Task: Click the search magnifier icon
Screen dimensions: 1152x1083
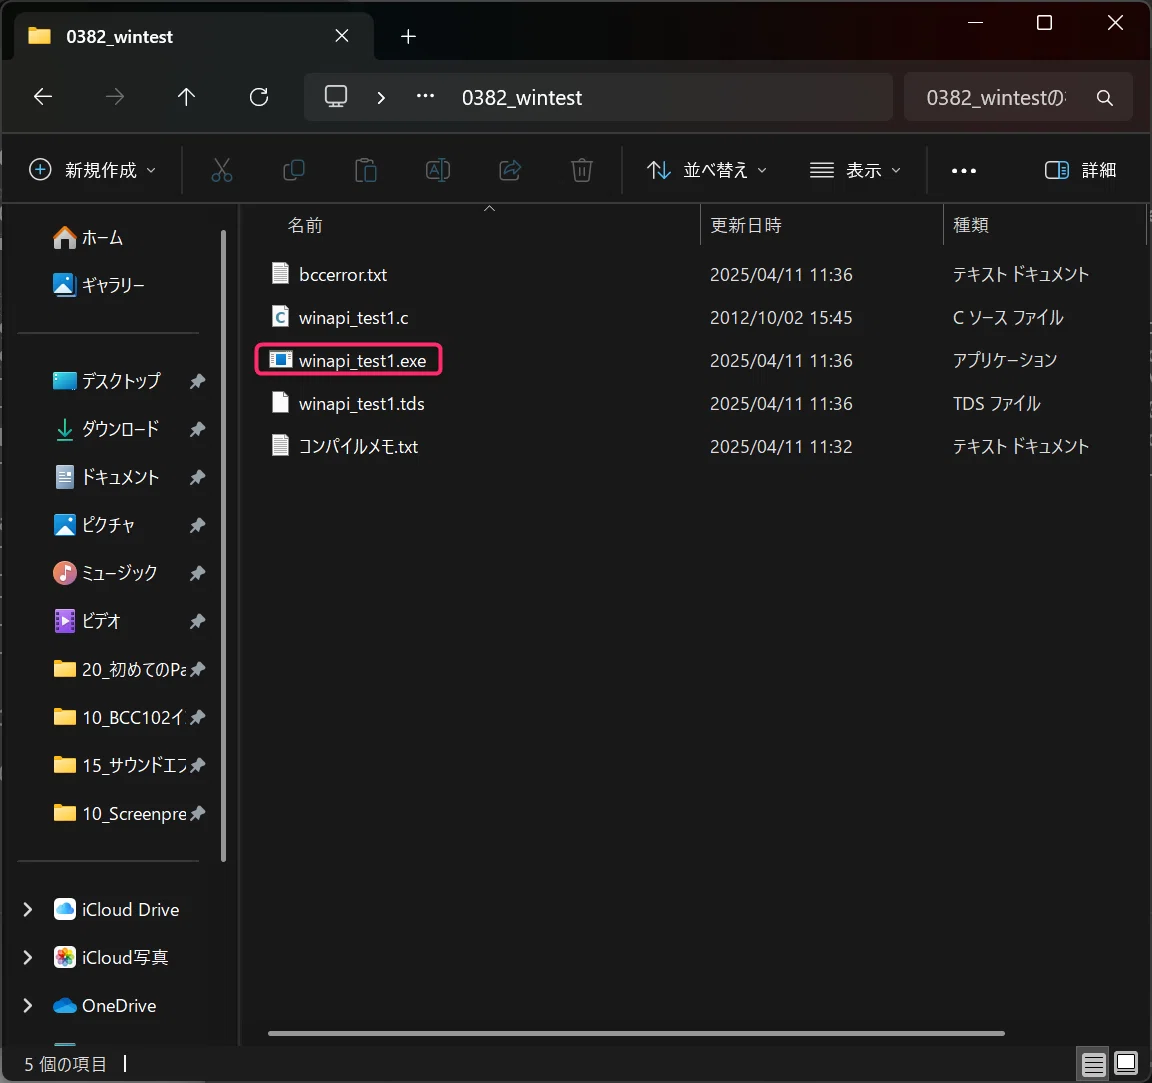Action: point(1104,98)
